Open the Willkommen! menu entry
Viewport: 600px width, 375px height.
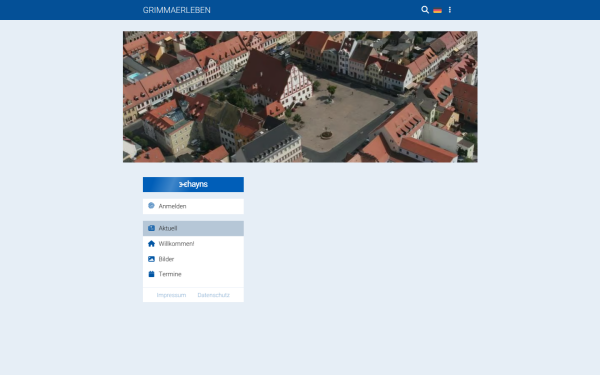click(x=193, y=244)
